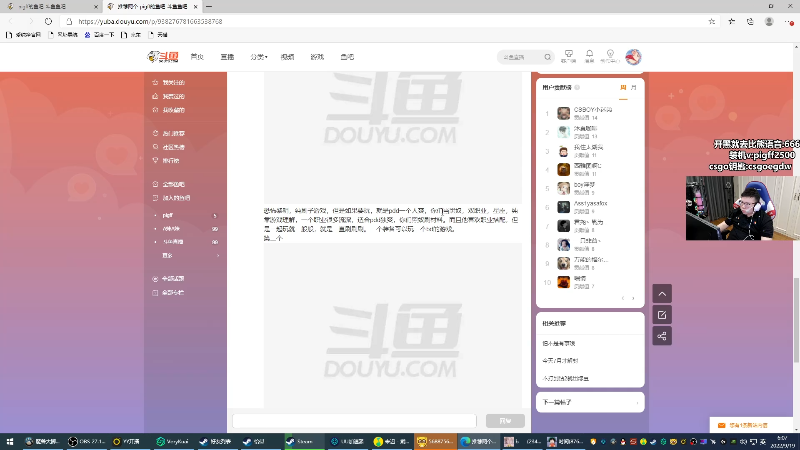
Task: Open OBS from the taskbar
Action: coord(87,441)
